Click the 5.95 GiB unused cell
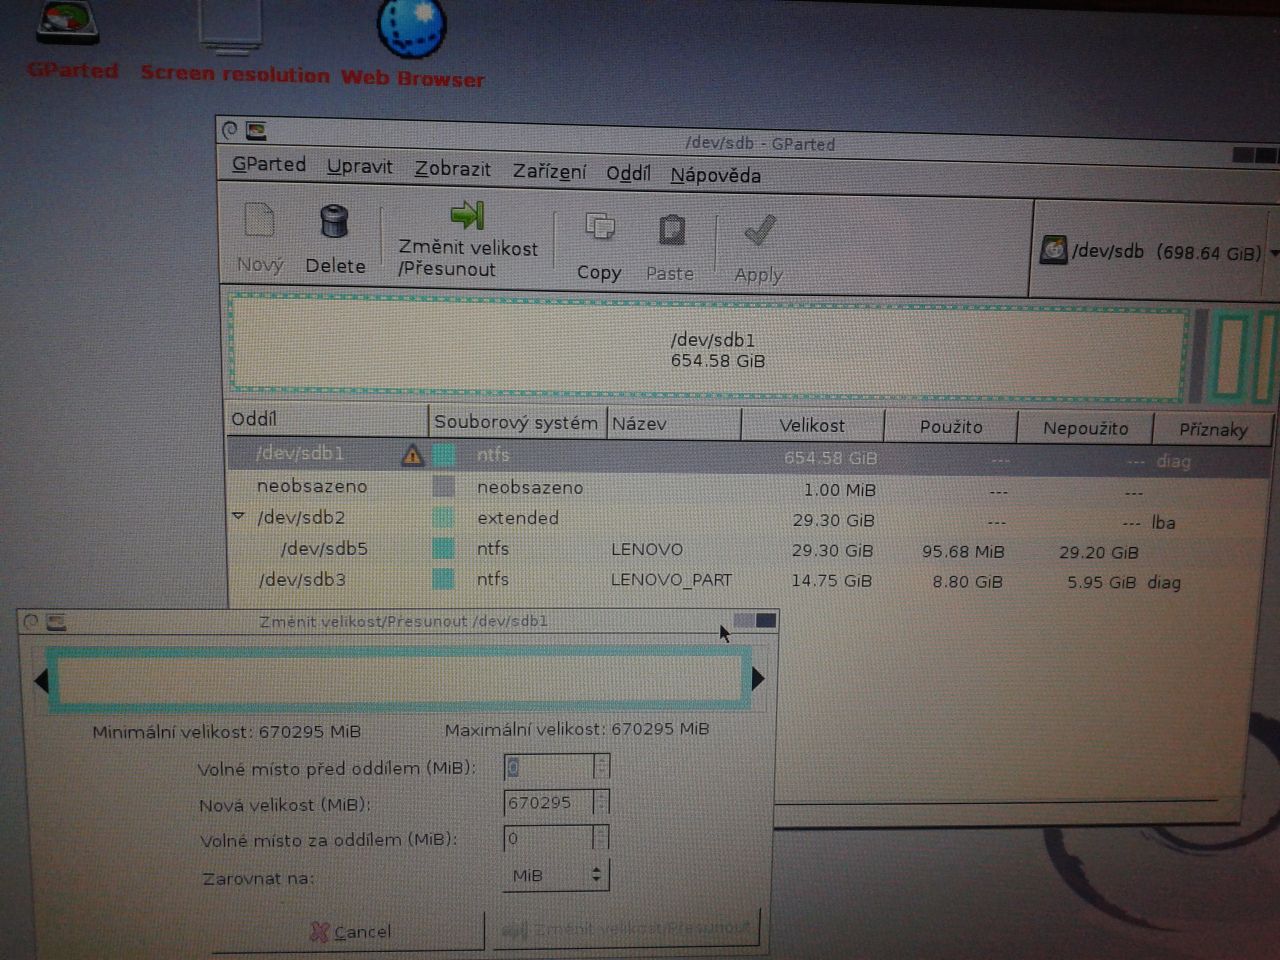The height and width of the screenshot is (960, 1280). tap(1101, 582)
